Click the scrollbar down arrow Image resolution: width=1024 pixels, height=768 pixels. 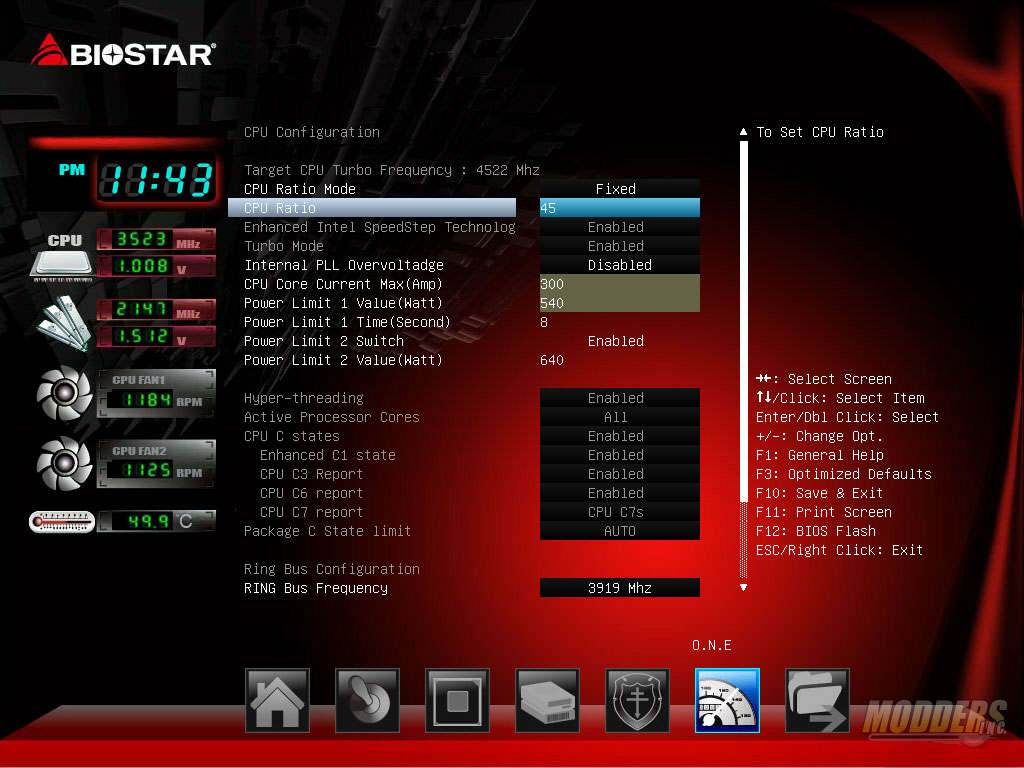click(x=743, y=588)
